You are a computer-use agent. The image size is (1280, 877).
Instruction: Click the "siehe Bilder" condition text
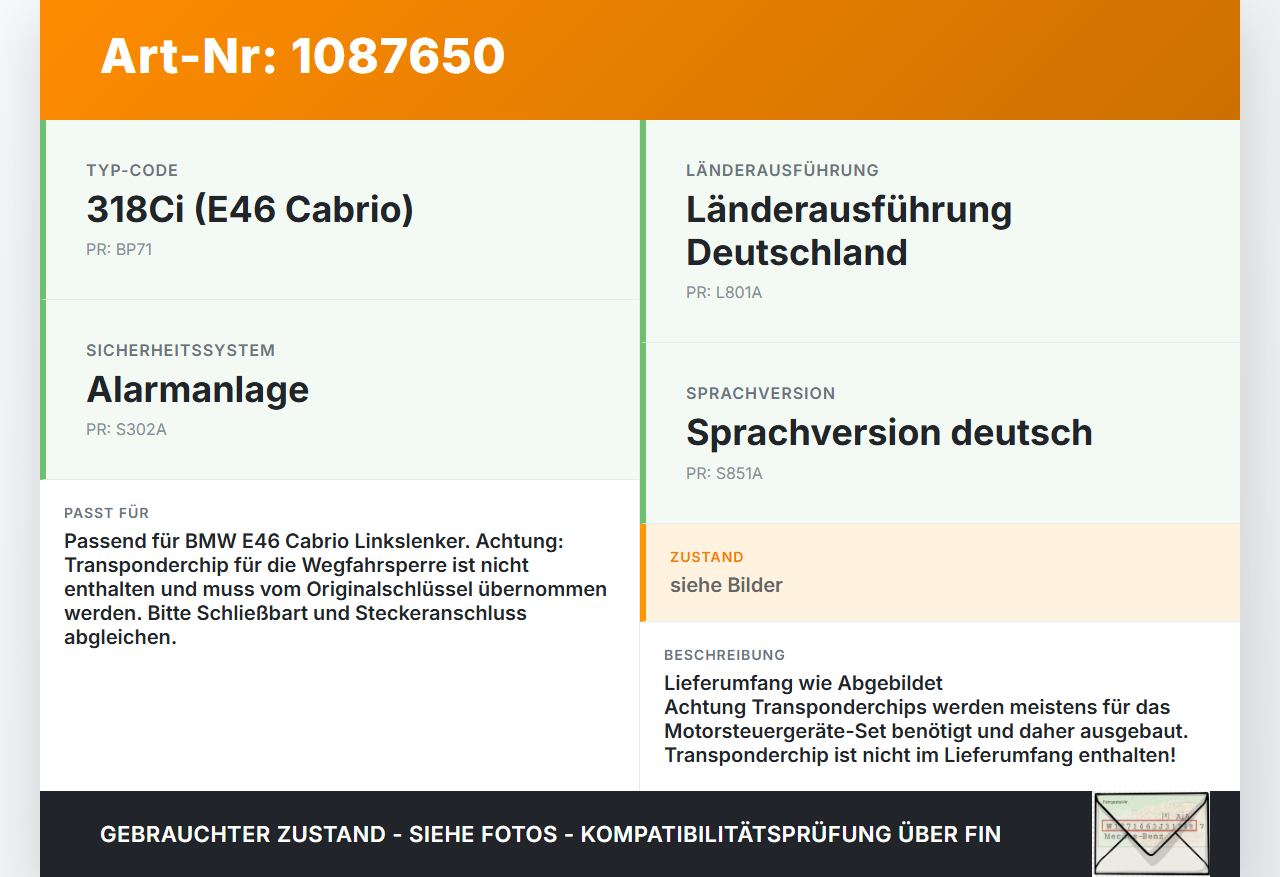pyautogui.click(x=726, y=585)
